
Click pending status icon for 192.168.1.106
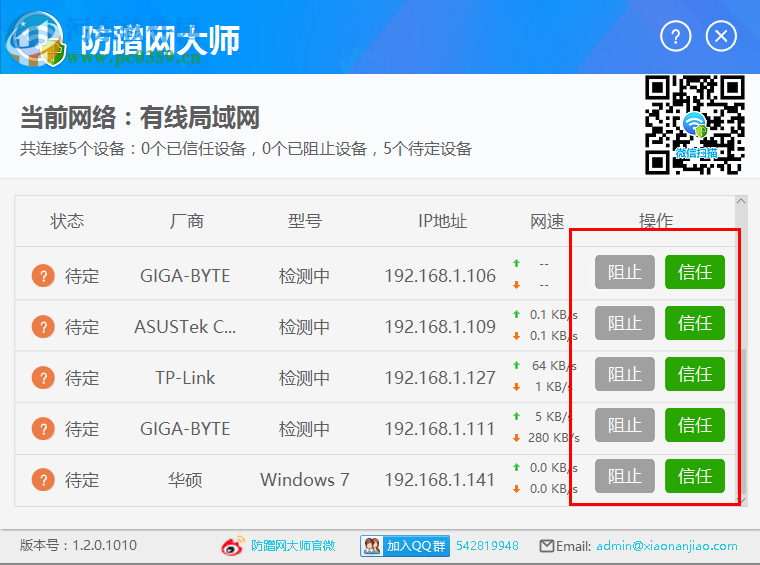pyautogui.click(x=43, y=276)
